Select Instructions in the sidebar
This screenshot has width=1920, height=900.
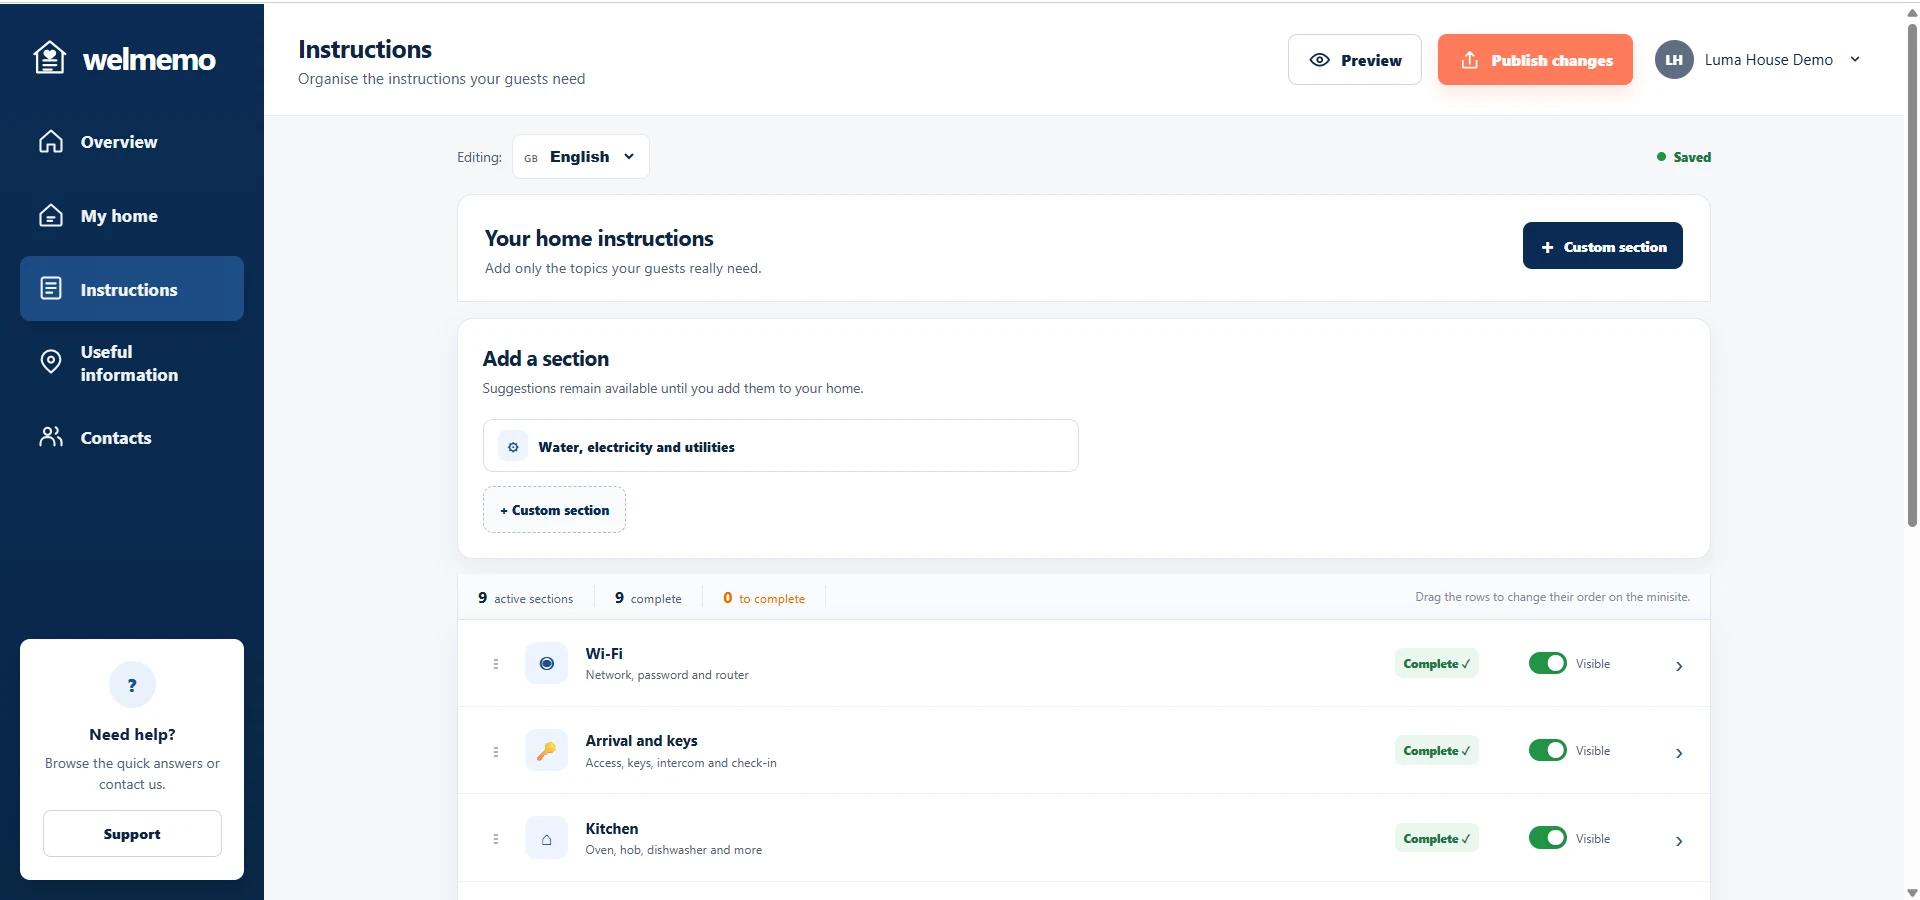[132, 289]
